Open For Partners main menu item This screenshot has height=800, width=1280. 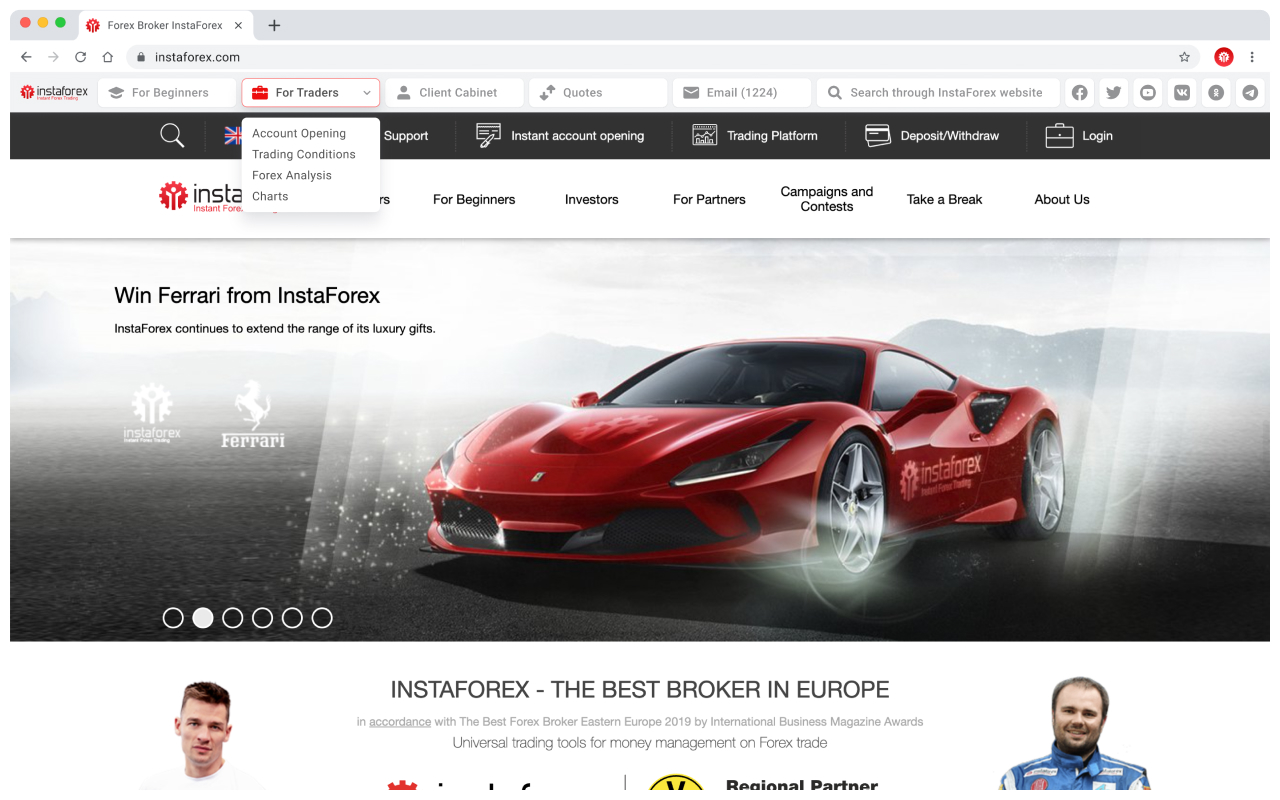[709, 199]
